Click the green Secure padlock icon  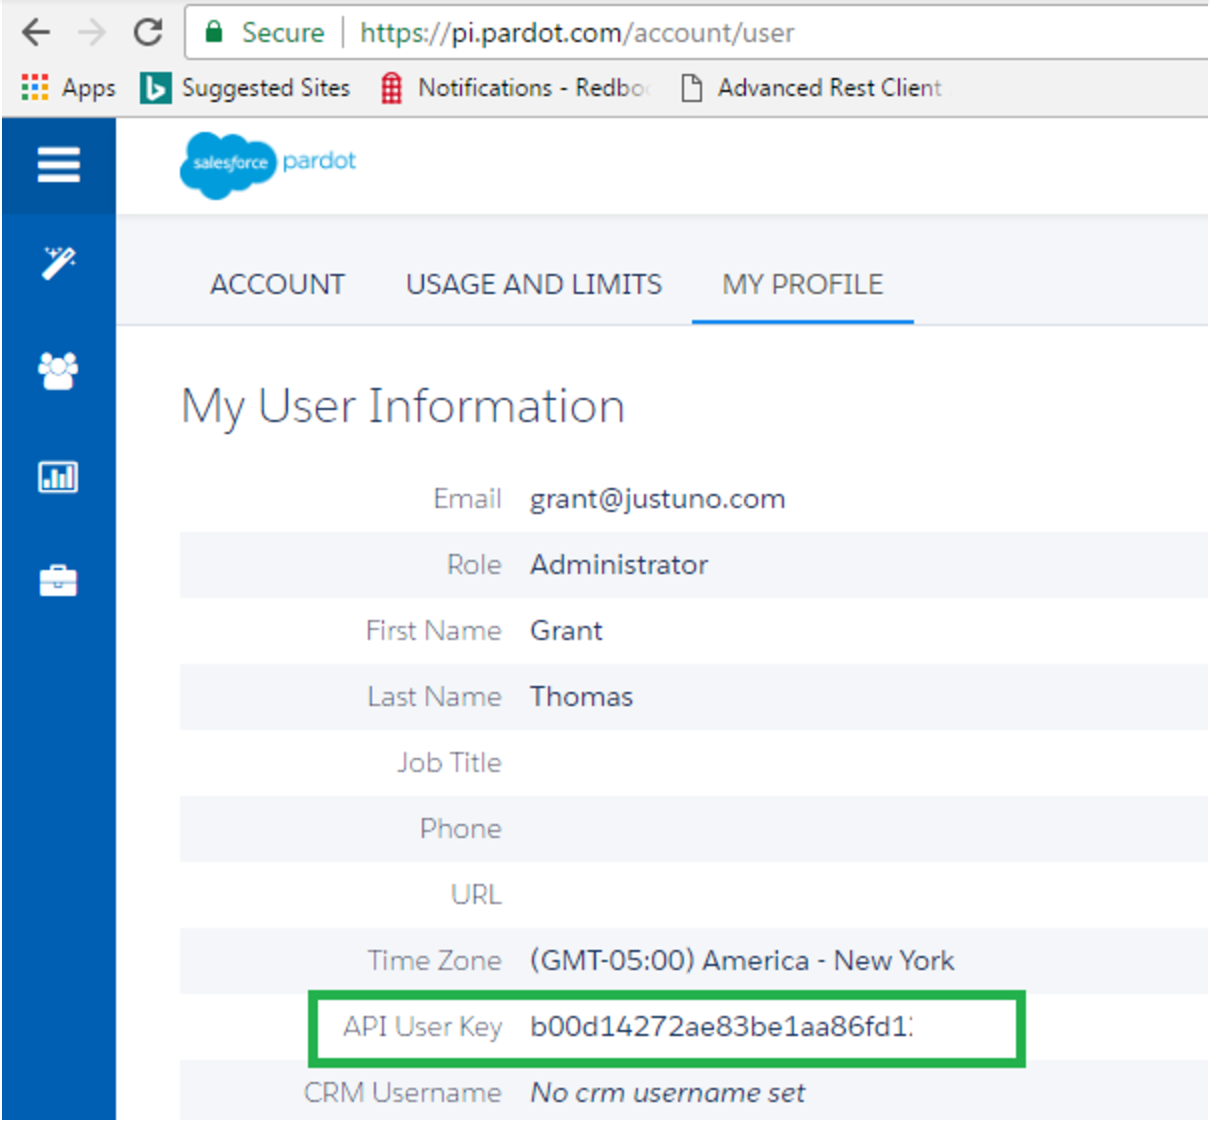point(213,32)
